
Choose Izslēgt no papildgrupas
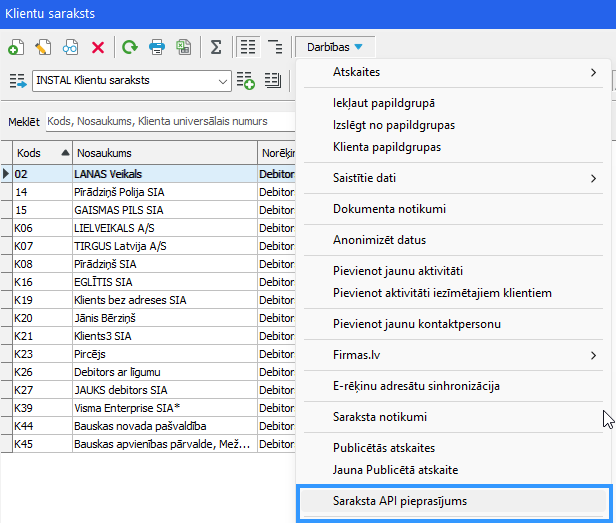[453, 125]
